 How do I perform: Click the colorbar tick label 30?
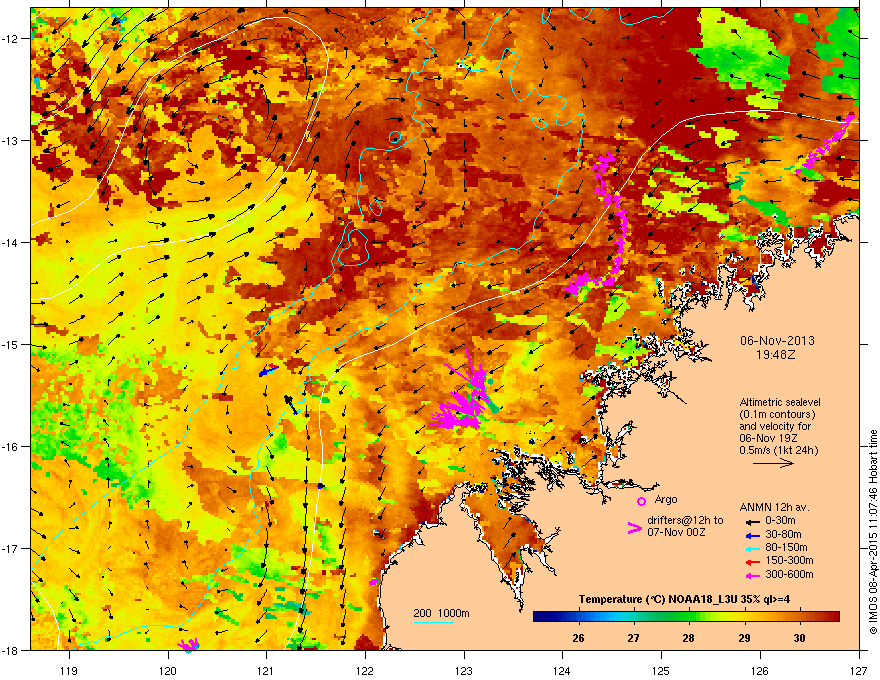799,638
